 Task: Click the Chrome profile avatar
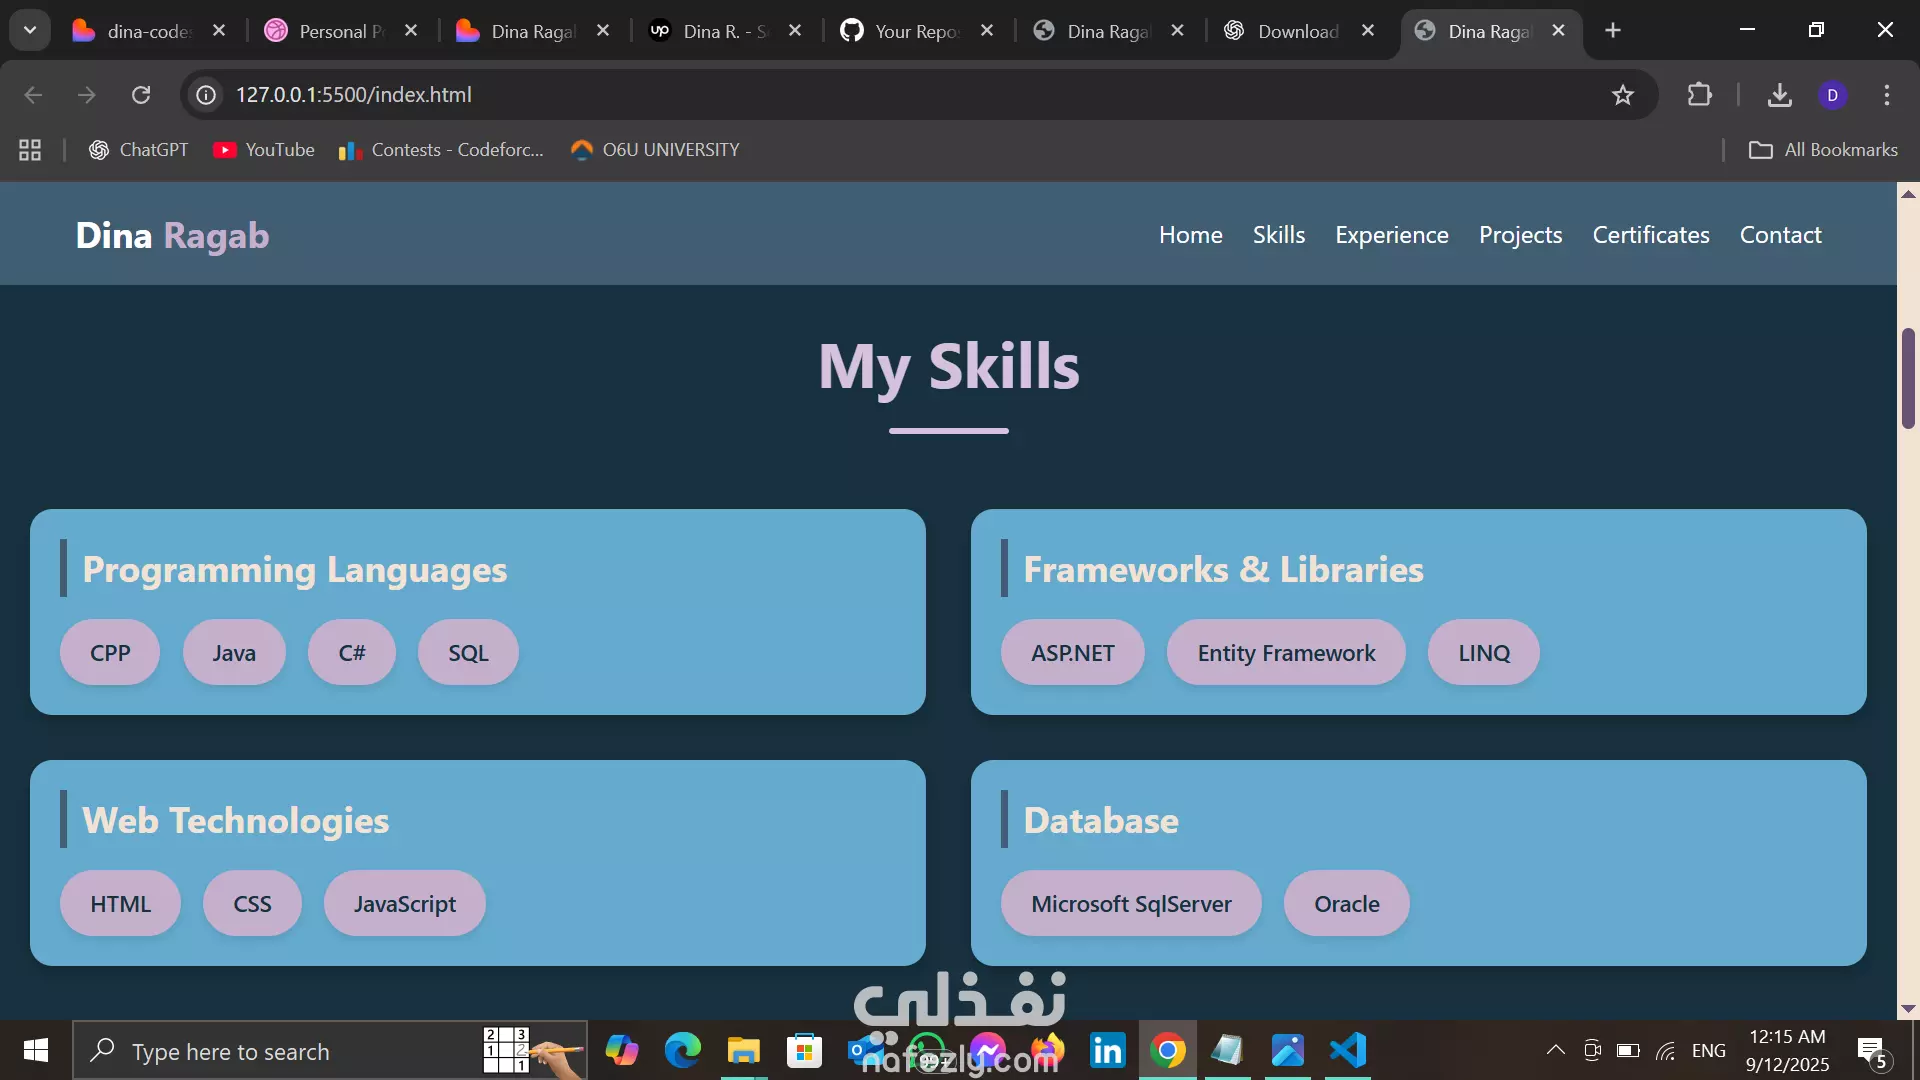pos(1832,95)
